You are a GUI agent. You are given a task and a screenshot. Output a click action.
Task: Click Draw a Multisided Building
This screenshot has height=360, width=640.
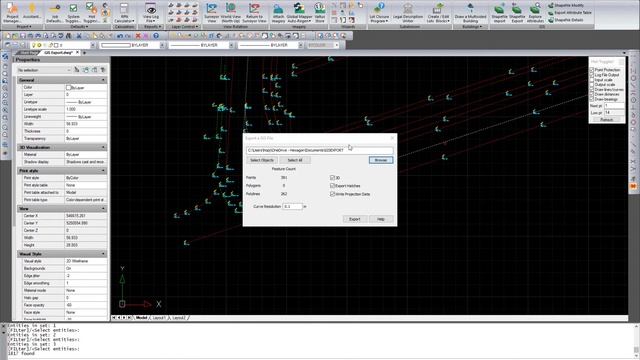coord(470,12)
